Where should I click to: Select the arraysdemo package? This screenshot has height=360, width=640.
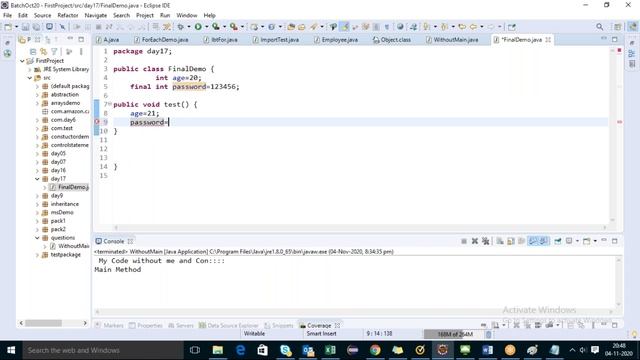65,103
